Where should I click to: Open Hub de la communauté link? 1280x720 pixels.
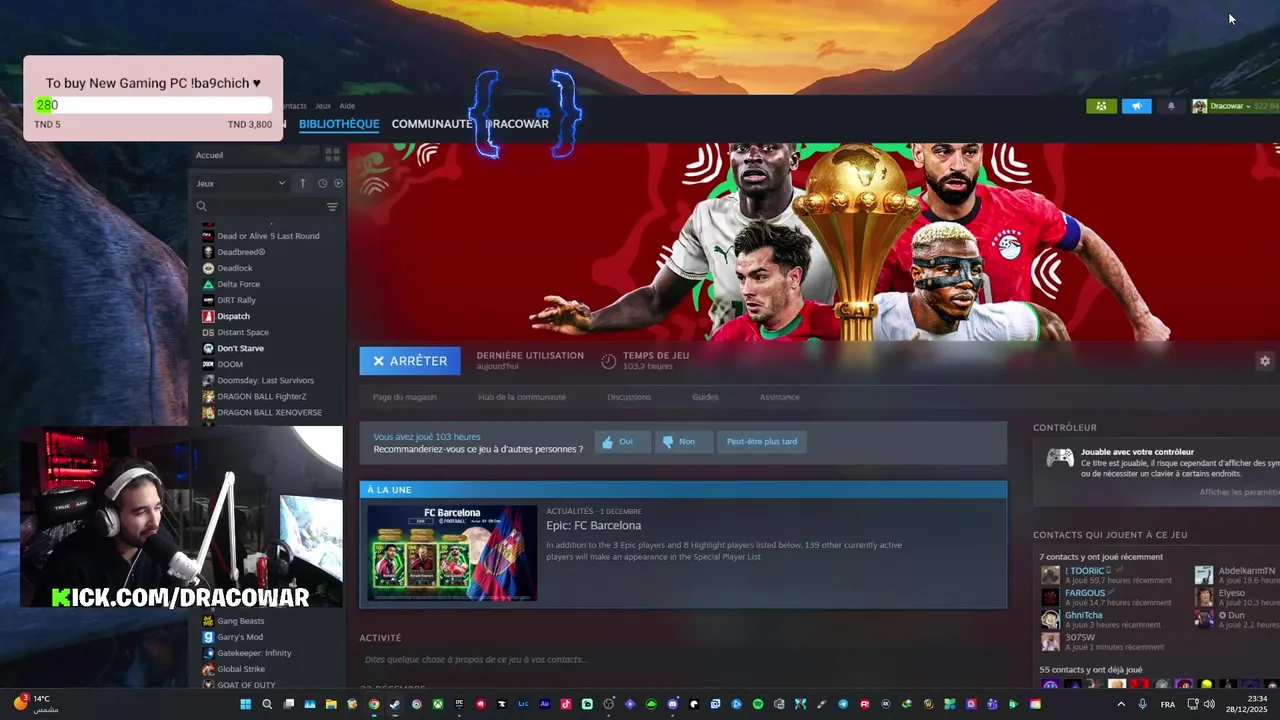(x=522, y=397)
